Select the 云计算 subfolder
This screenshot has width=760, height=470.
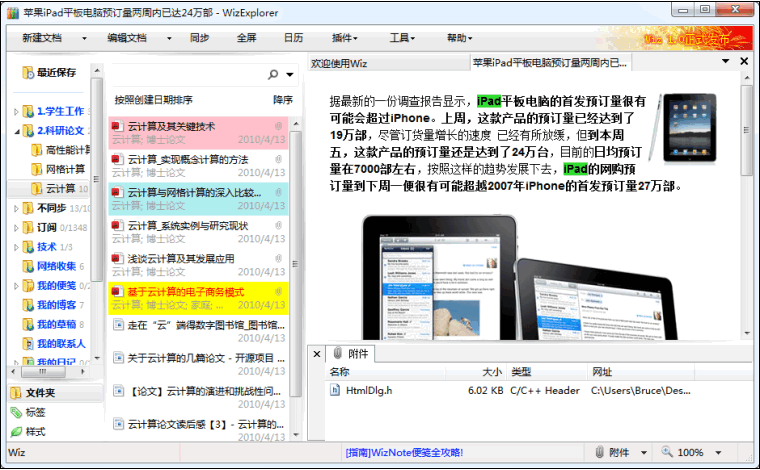(x=60, y=188)
